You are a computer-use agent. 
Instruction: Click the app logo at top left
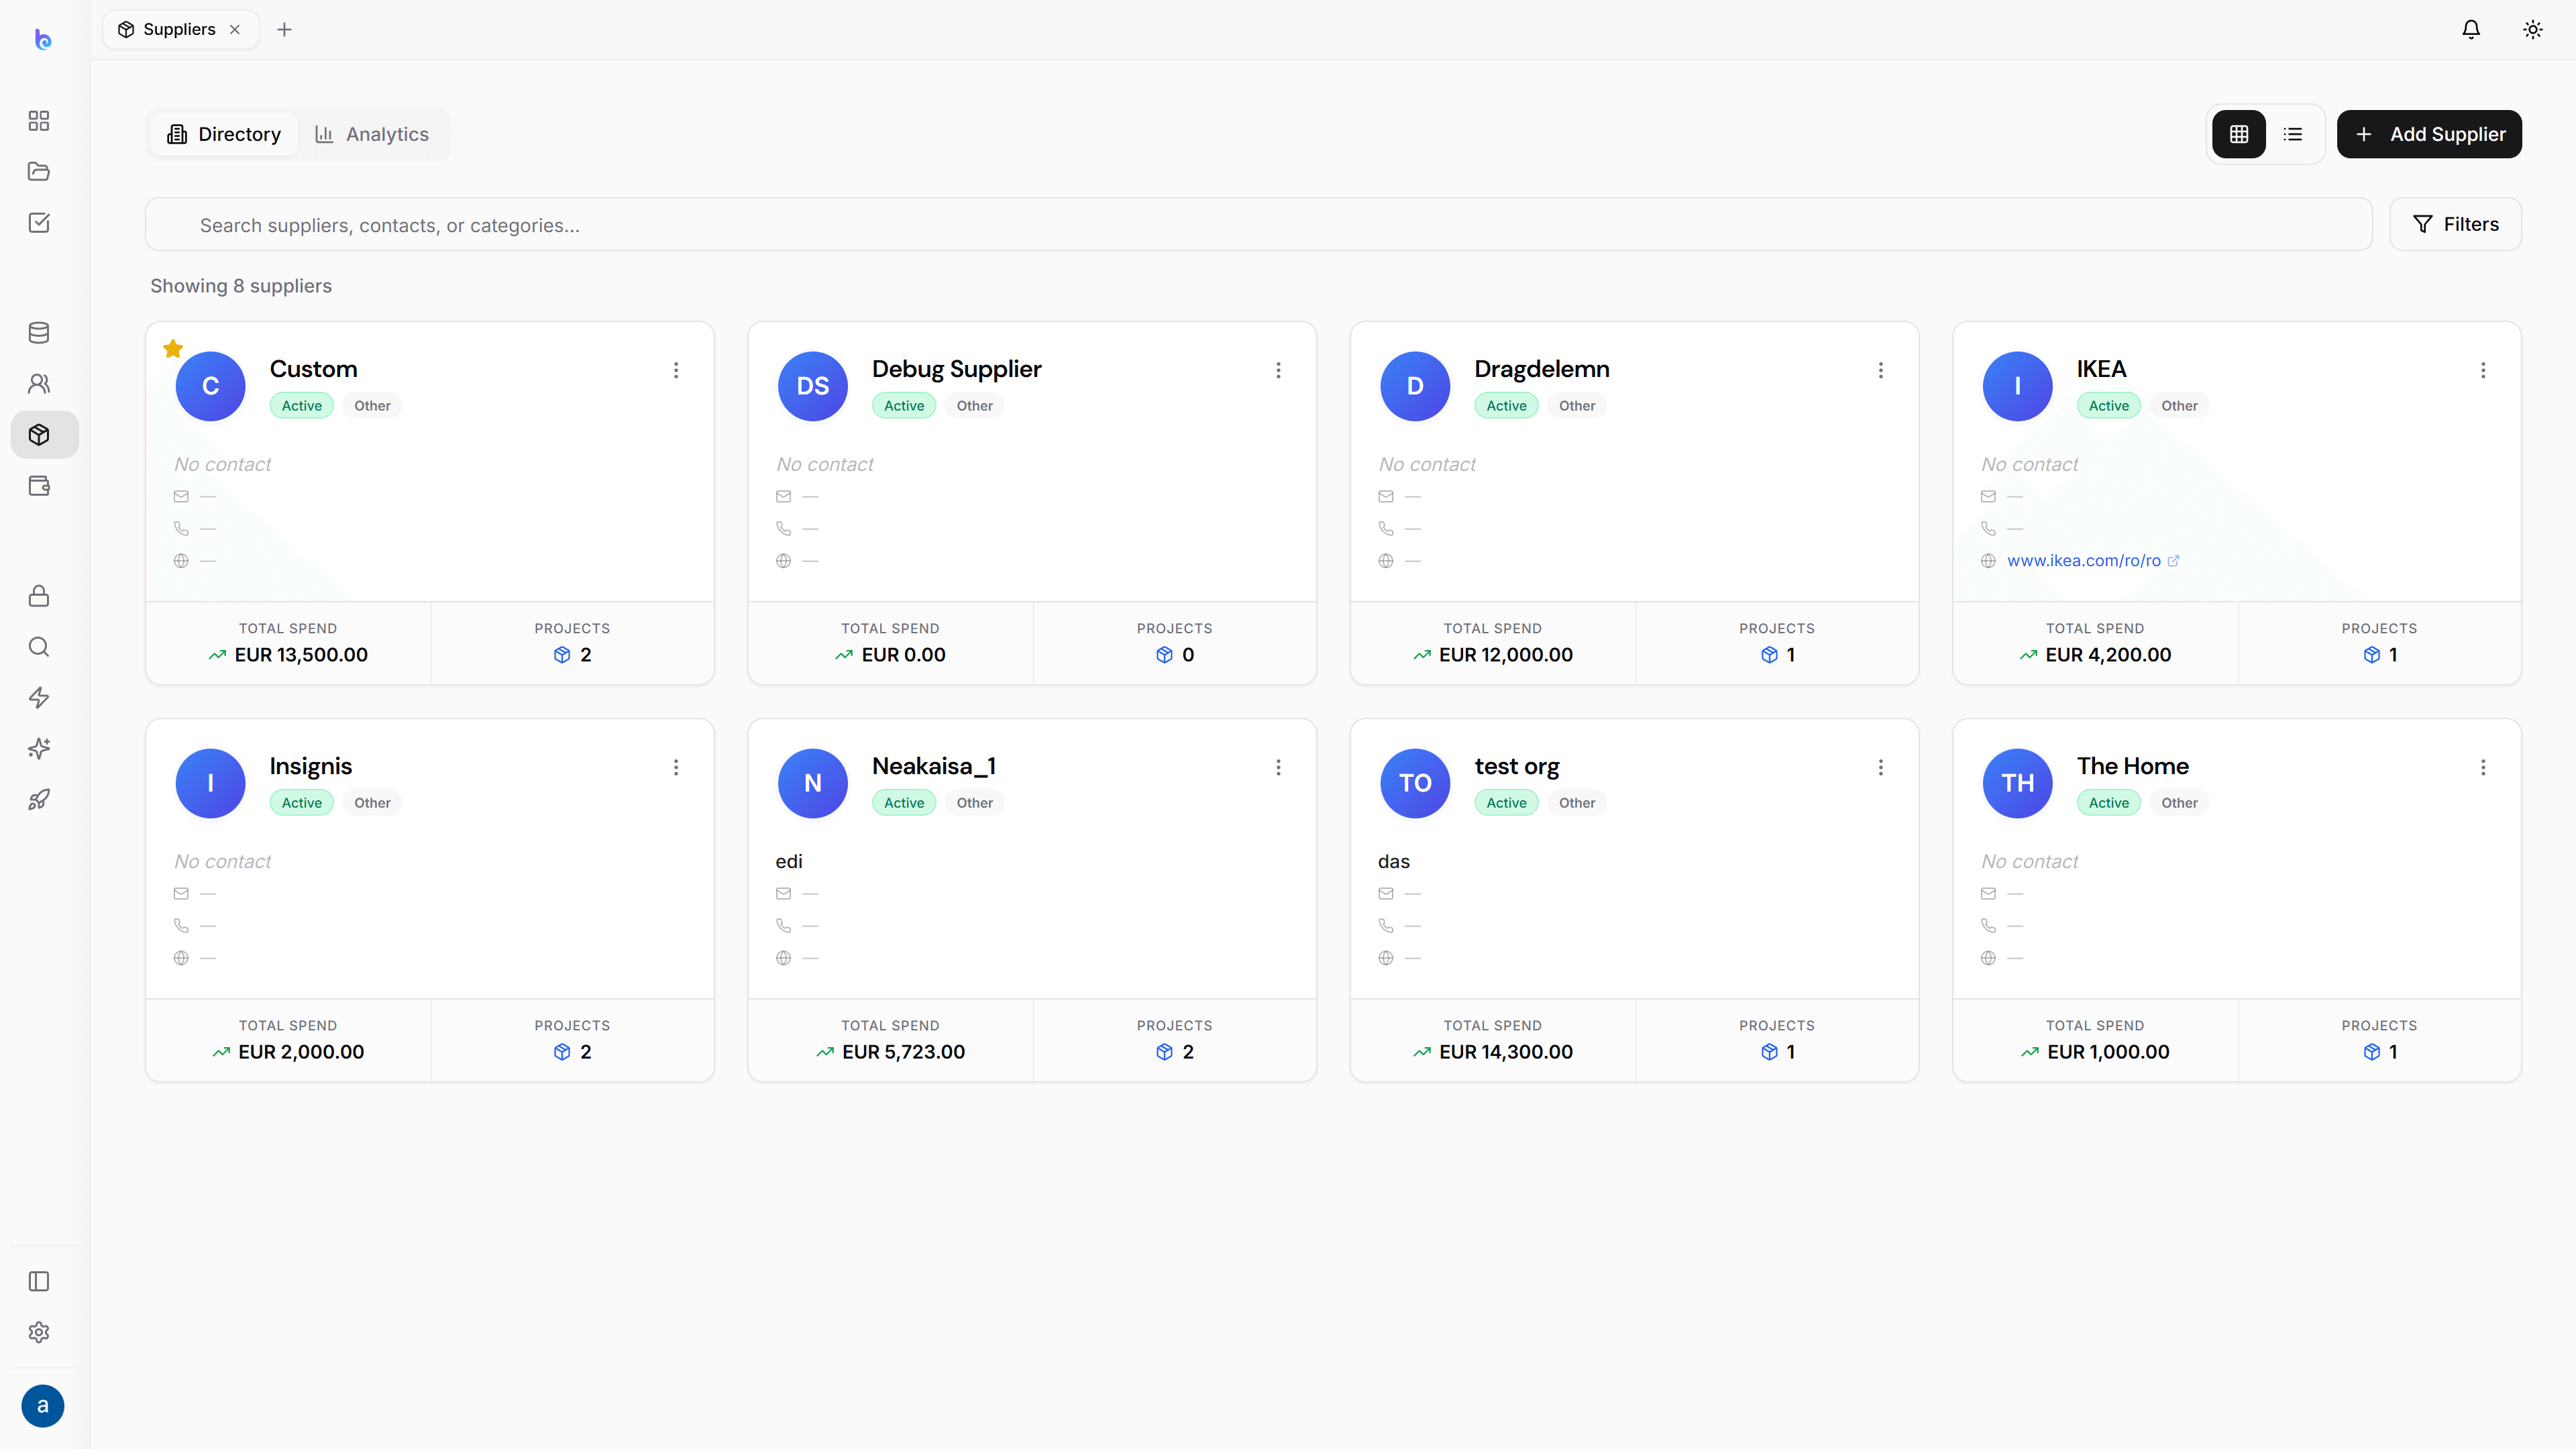point(43,39)
